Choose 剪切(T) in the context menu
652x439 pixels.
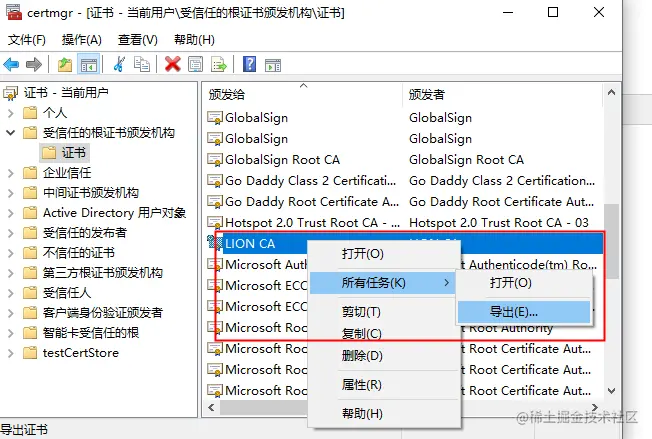tap(383, 312)
